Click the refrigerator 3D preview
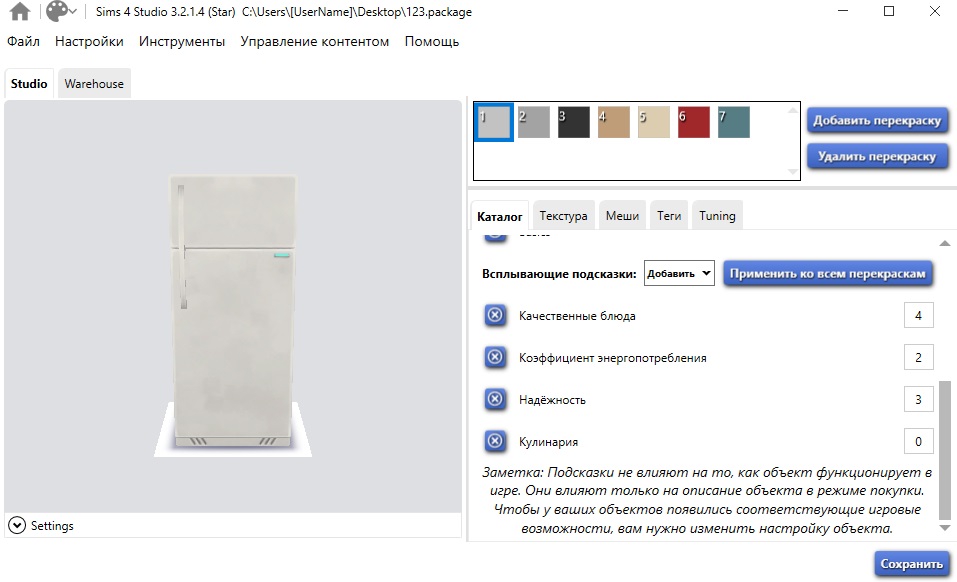The image size is (957, 582). click(233, 312)
